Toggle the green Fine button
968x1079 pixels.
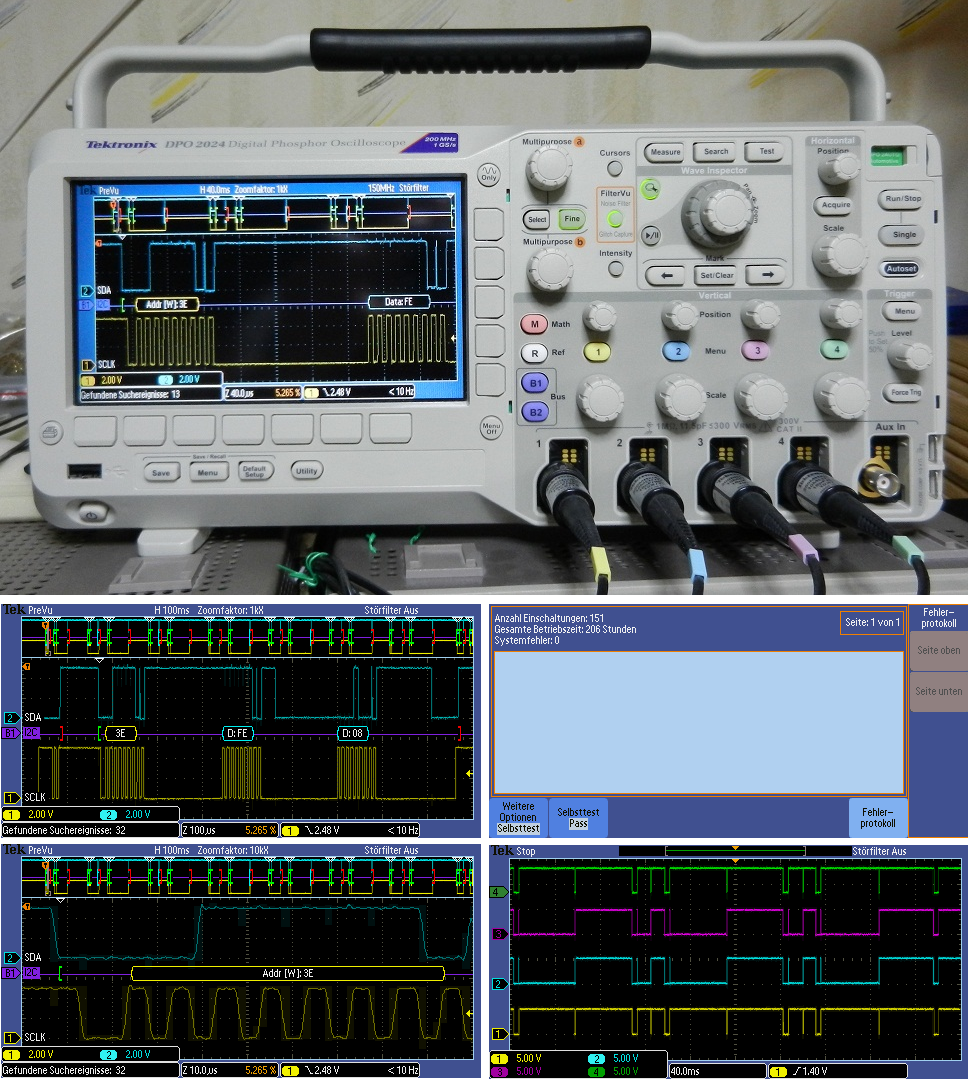coord(572,219)
